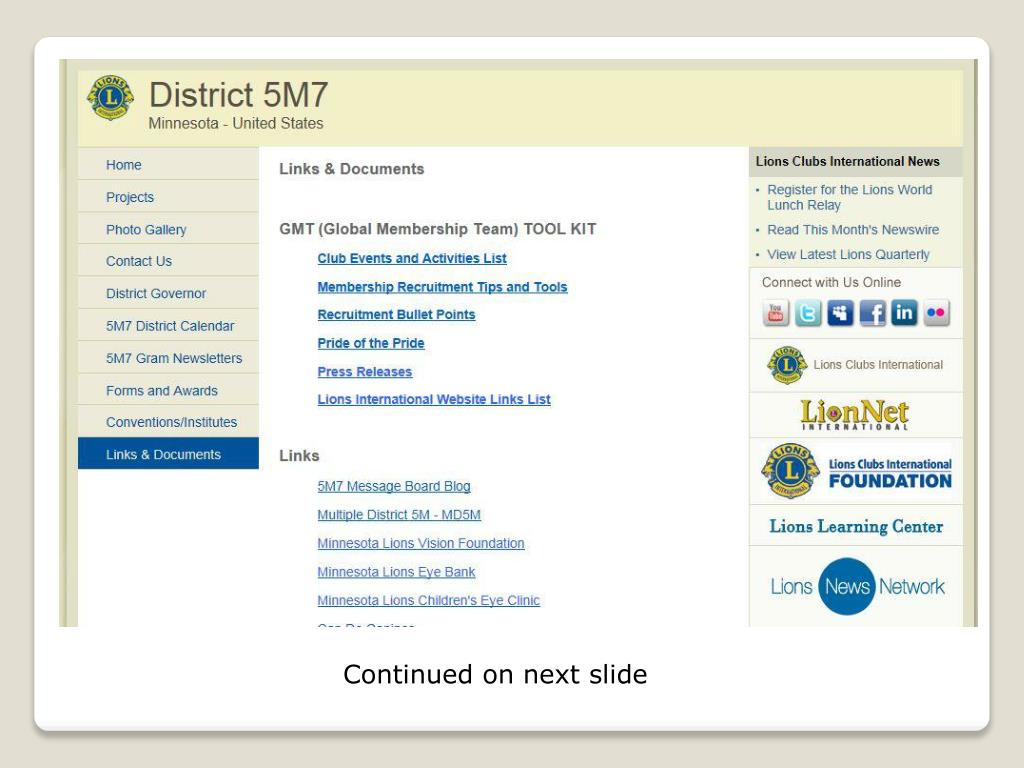Open the Twitter social icon
Screen dimensions: 1024x768
pyautogui.click(x=808, y=313)
